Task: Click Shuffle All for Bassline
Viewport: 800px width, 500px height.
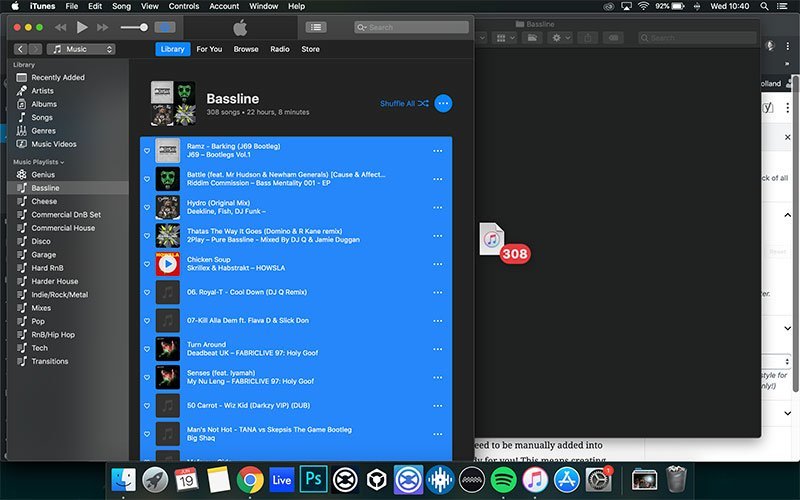Action: click(x=404, y=104)
